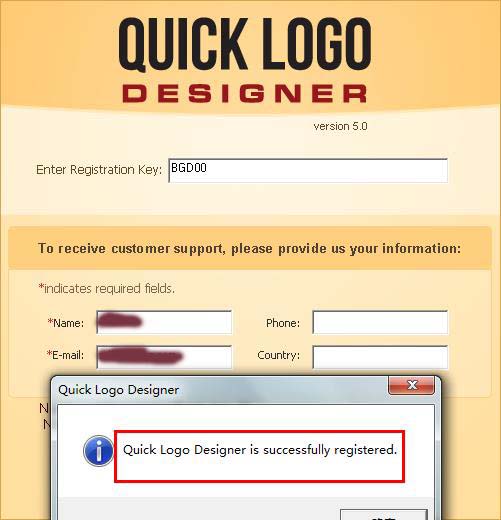The height and width of the screenshot is (520, 501).
Task: Click the Quick Logo Designer dialog title bar
Action: [x=220, y=390]
